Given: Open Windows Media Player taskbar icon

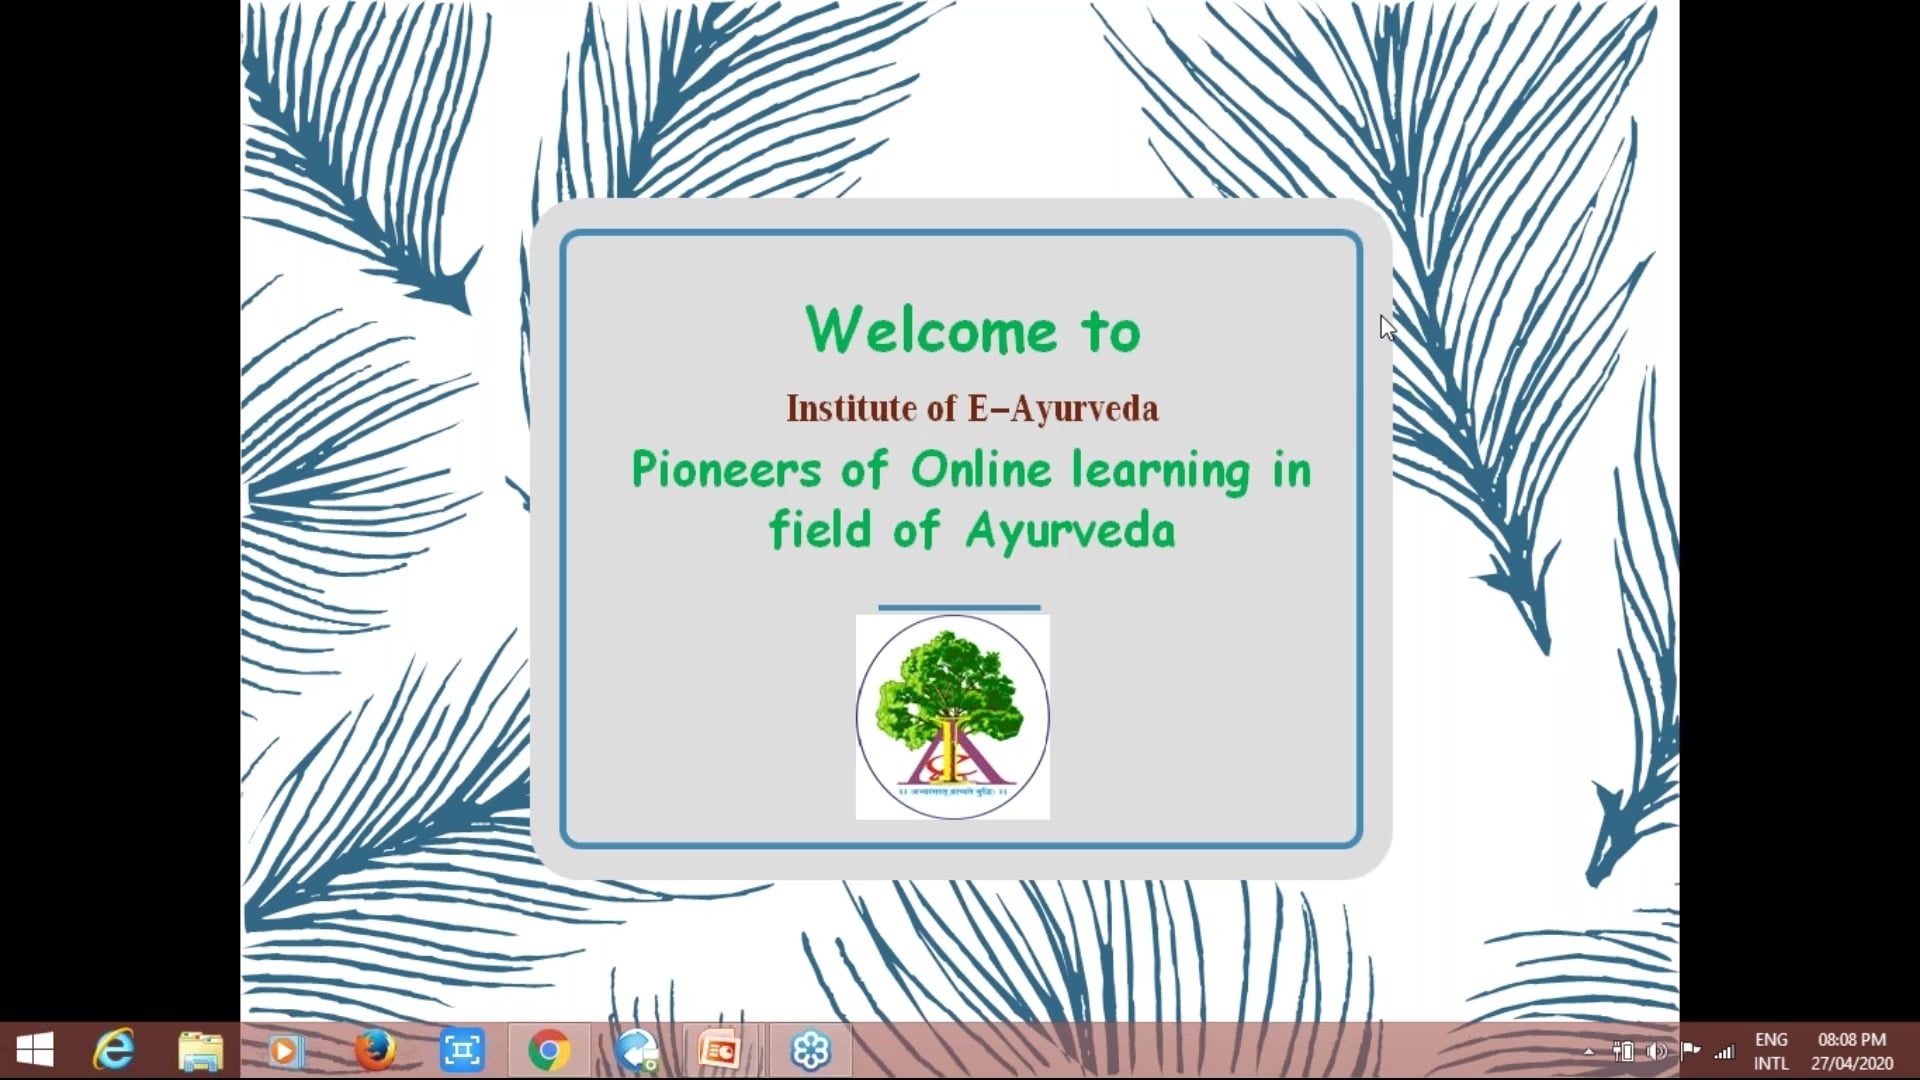Looking at the screenshot, I should [285, 1051].
